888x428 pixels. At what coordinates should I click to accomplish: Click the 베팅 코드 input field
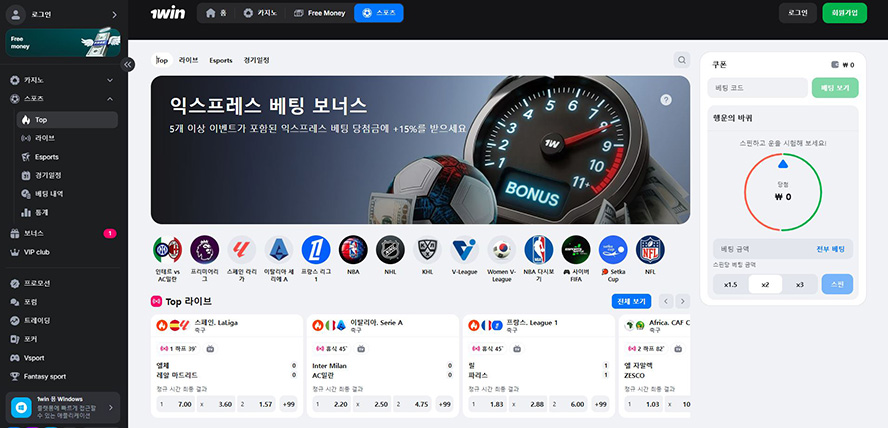[758, 88]
